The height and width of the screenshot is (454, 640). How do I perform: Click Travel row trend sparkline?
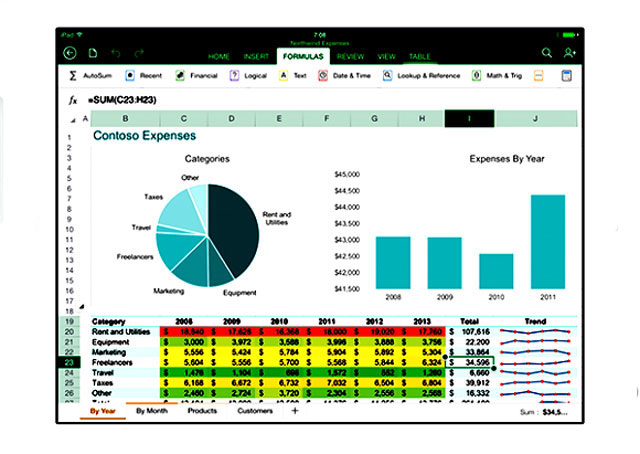tap(535, 372)
